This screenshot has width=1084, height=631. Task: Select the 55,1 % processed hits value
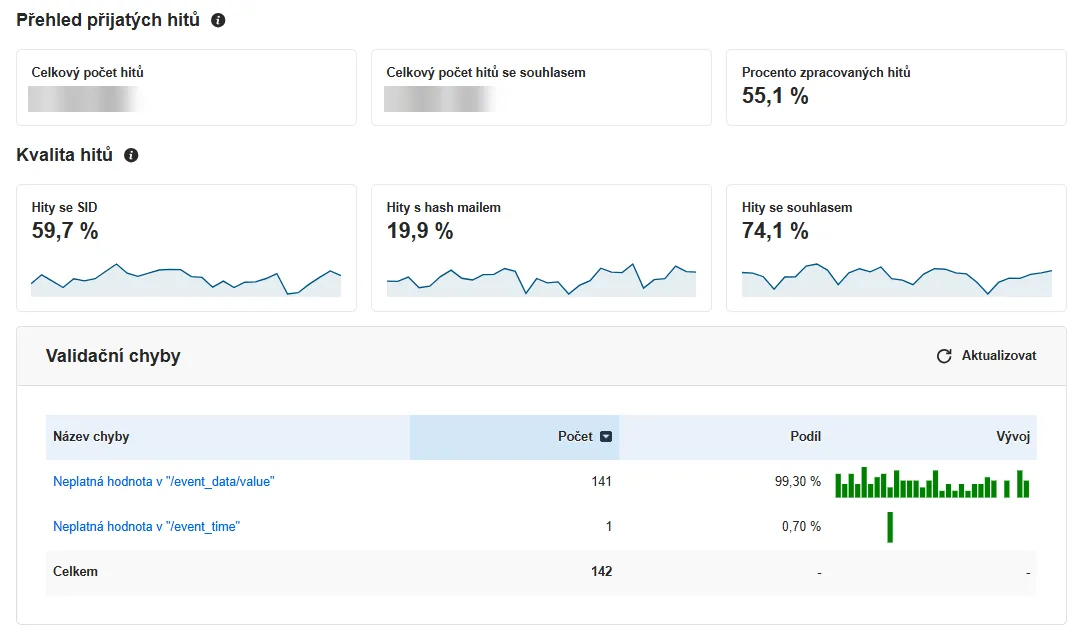[775, 96]
